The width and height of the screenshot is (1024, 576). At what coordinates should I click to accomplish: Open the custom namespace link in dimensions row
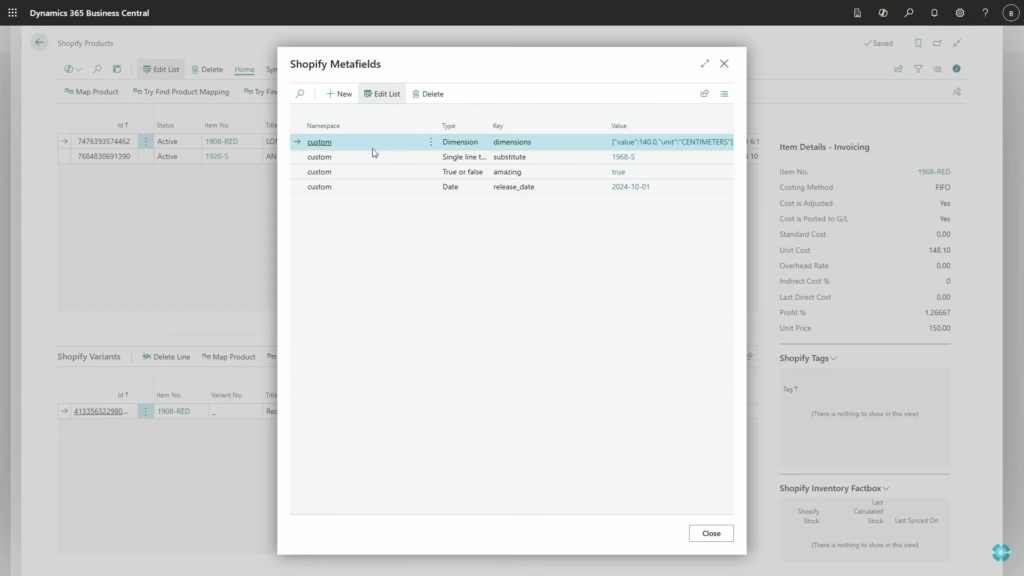pos(319,142)
